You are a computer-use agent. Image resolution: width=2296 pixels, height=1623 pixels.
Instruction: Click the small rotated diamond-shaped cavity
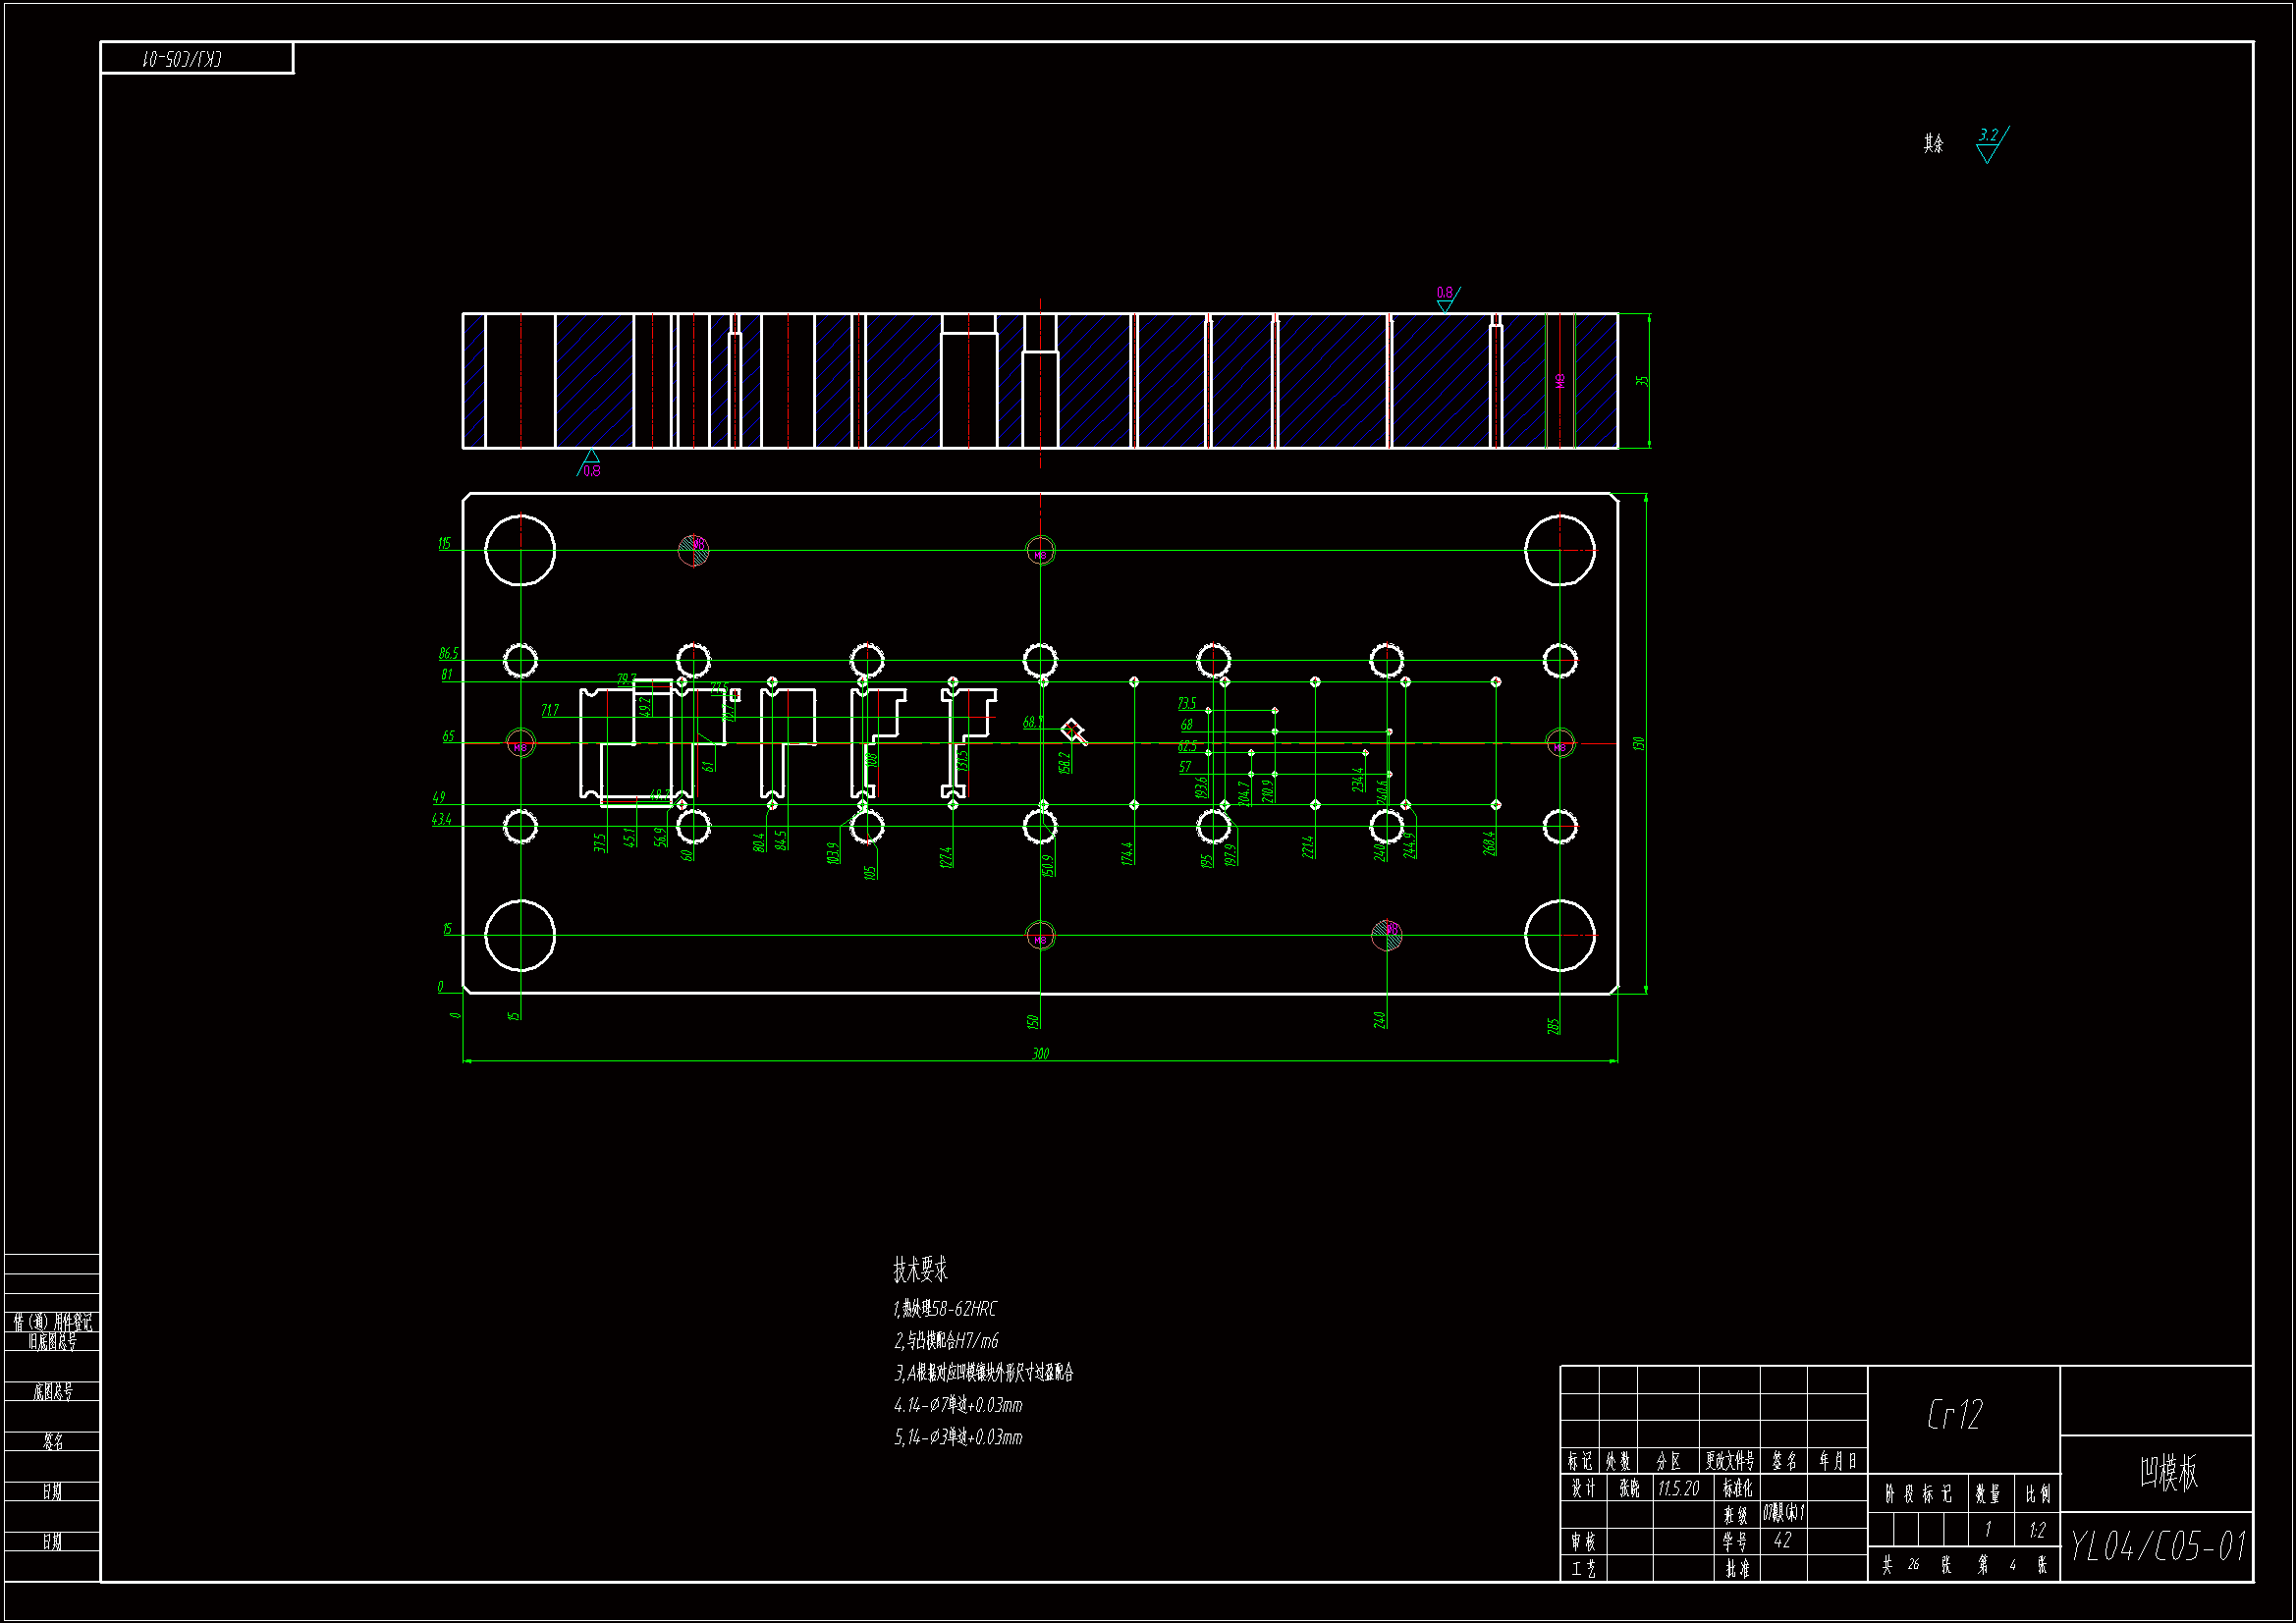click(1072, 731)
